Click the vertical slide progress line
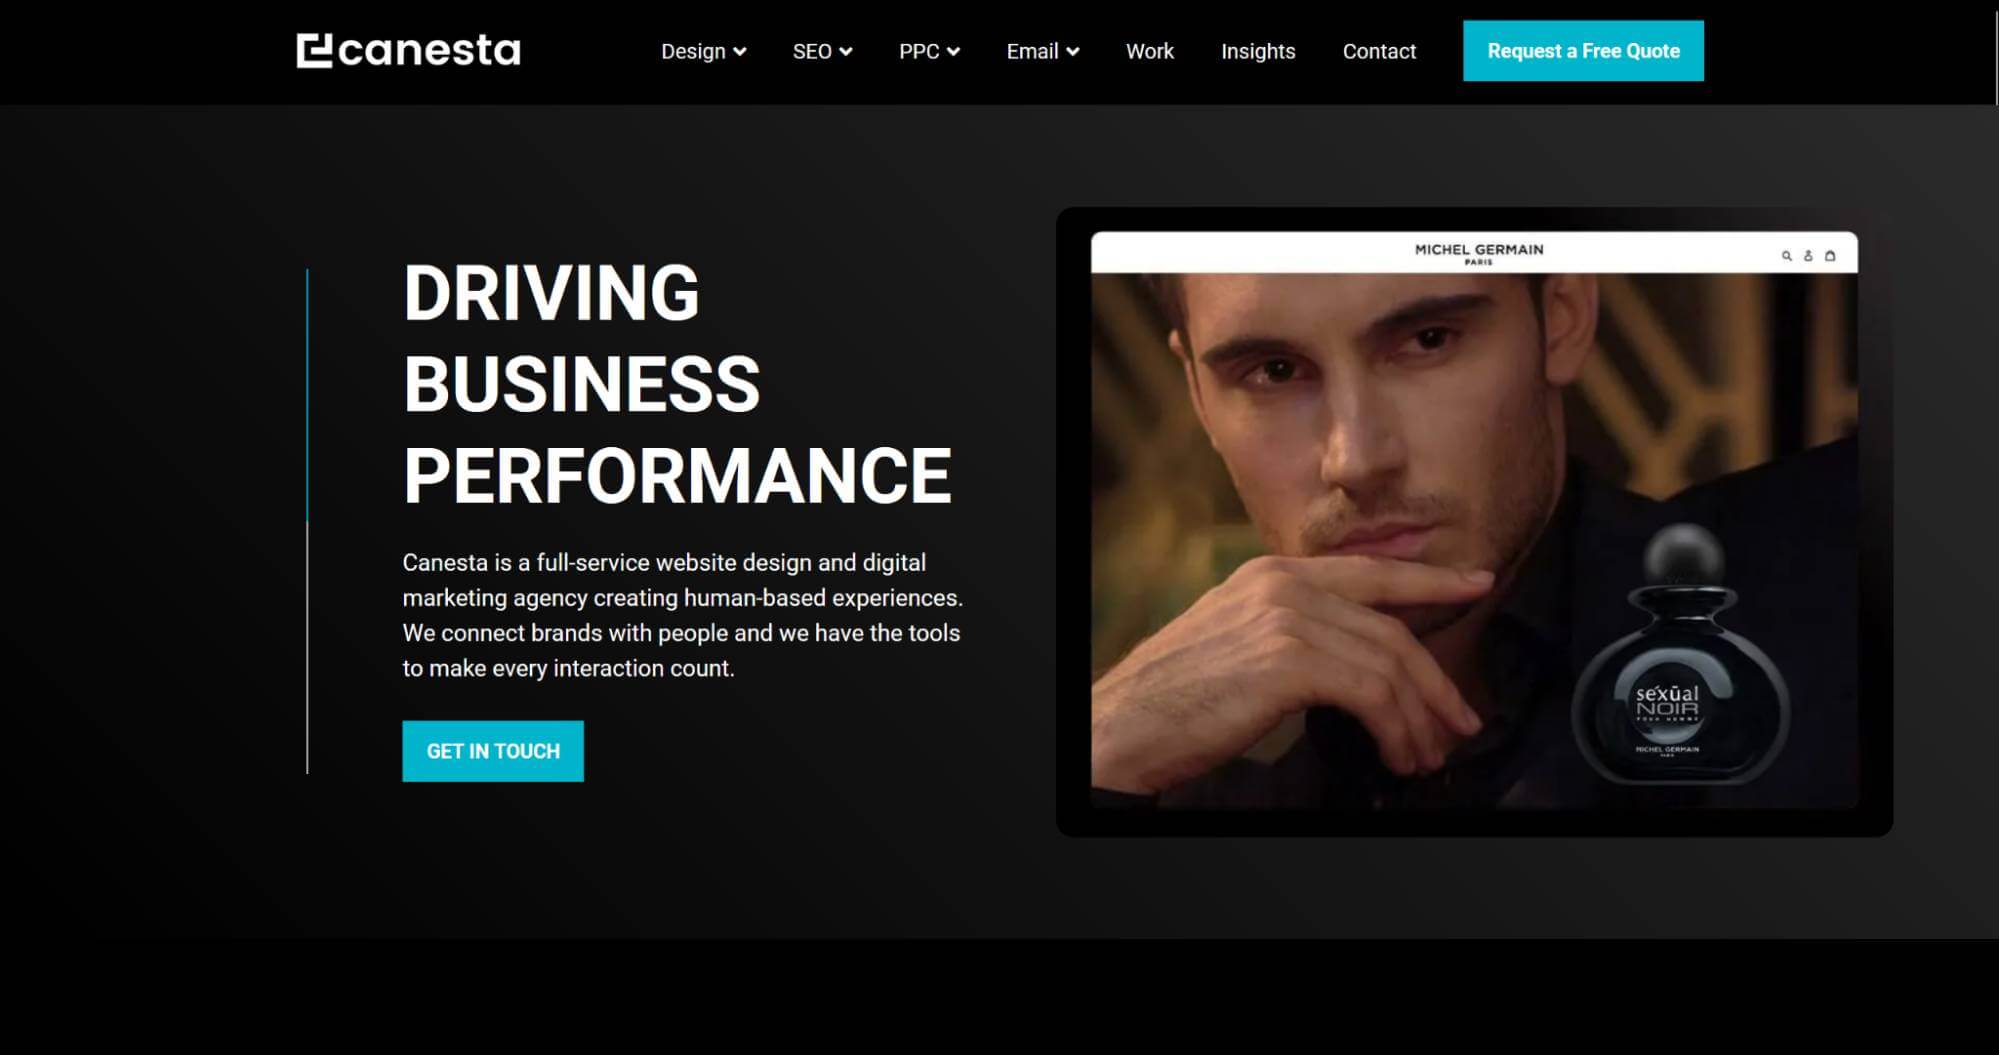Viewport: 1999px width, 1055px height. pyautogui.click(x=307, y=521)
